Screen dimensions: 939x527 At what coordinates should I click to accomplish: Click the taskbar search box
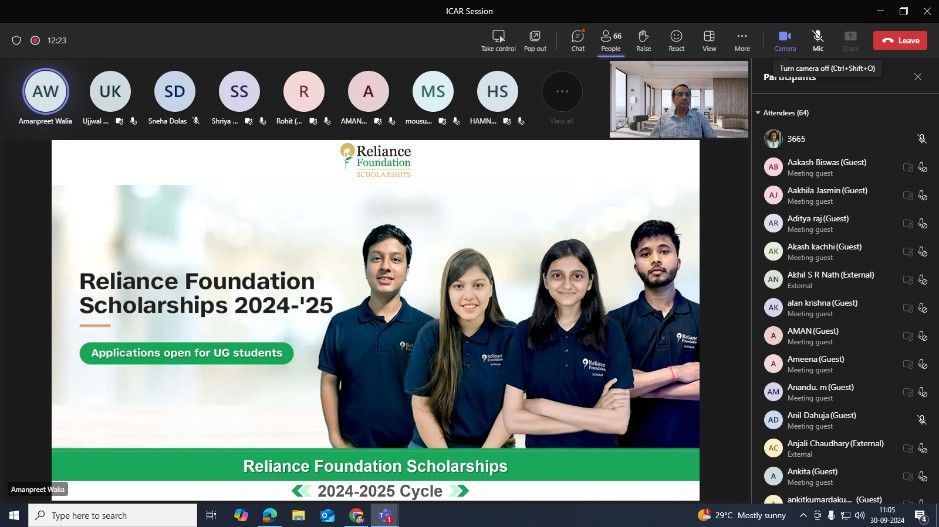tap(113, 515)
